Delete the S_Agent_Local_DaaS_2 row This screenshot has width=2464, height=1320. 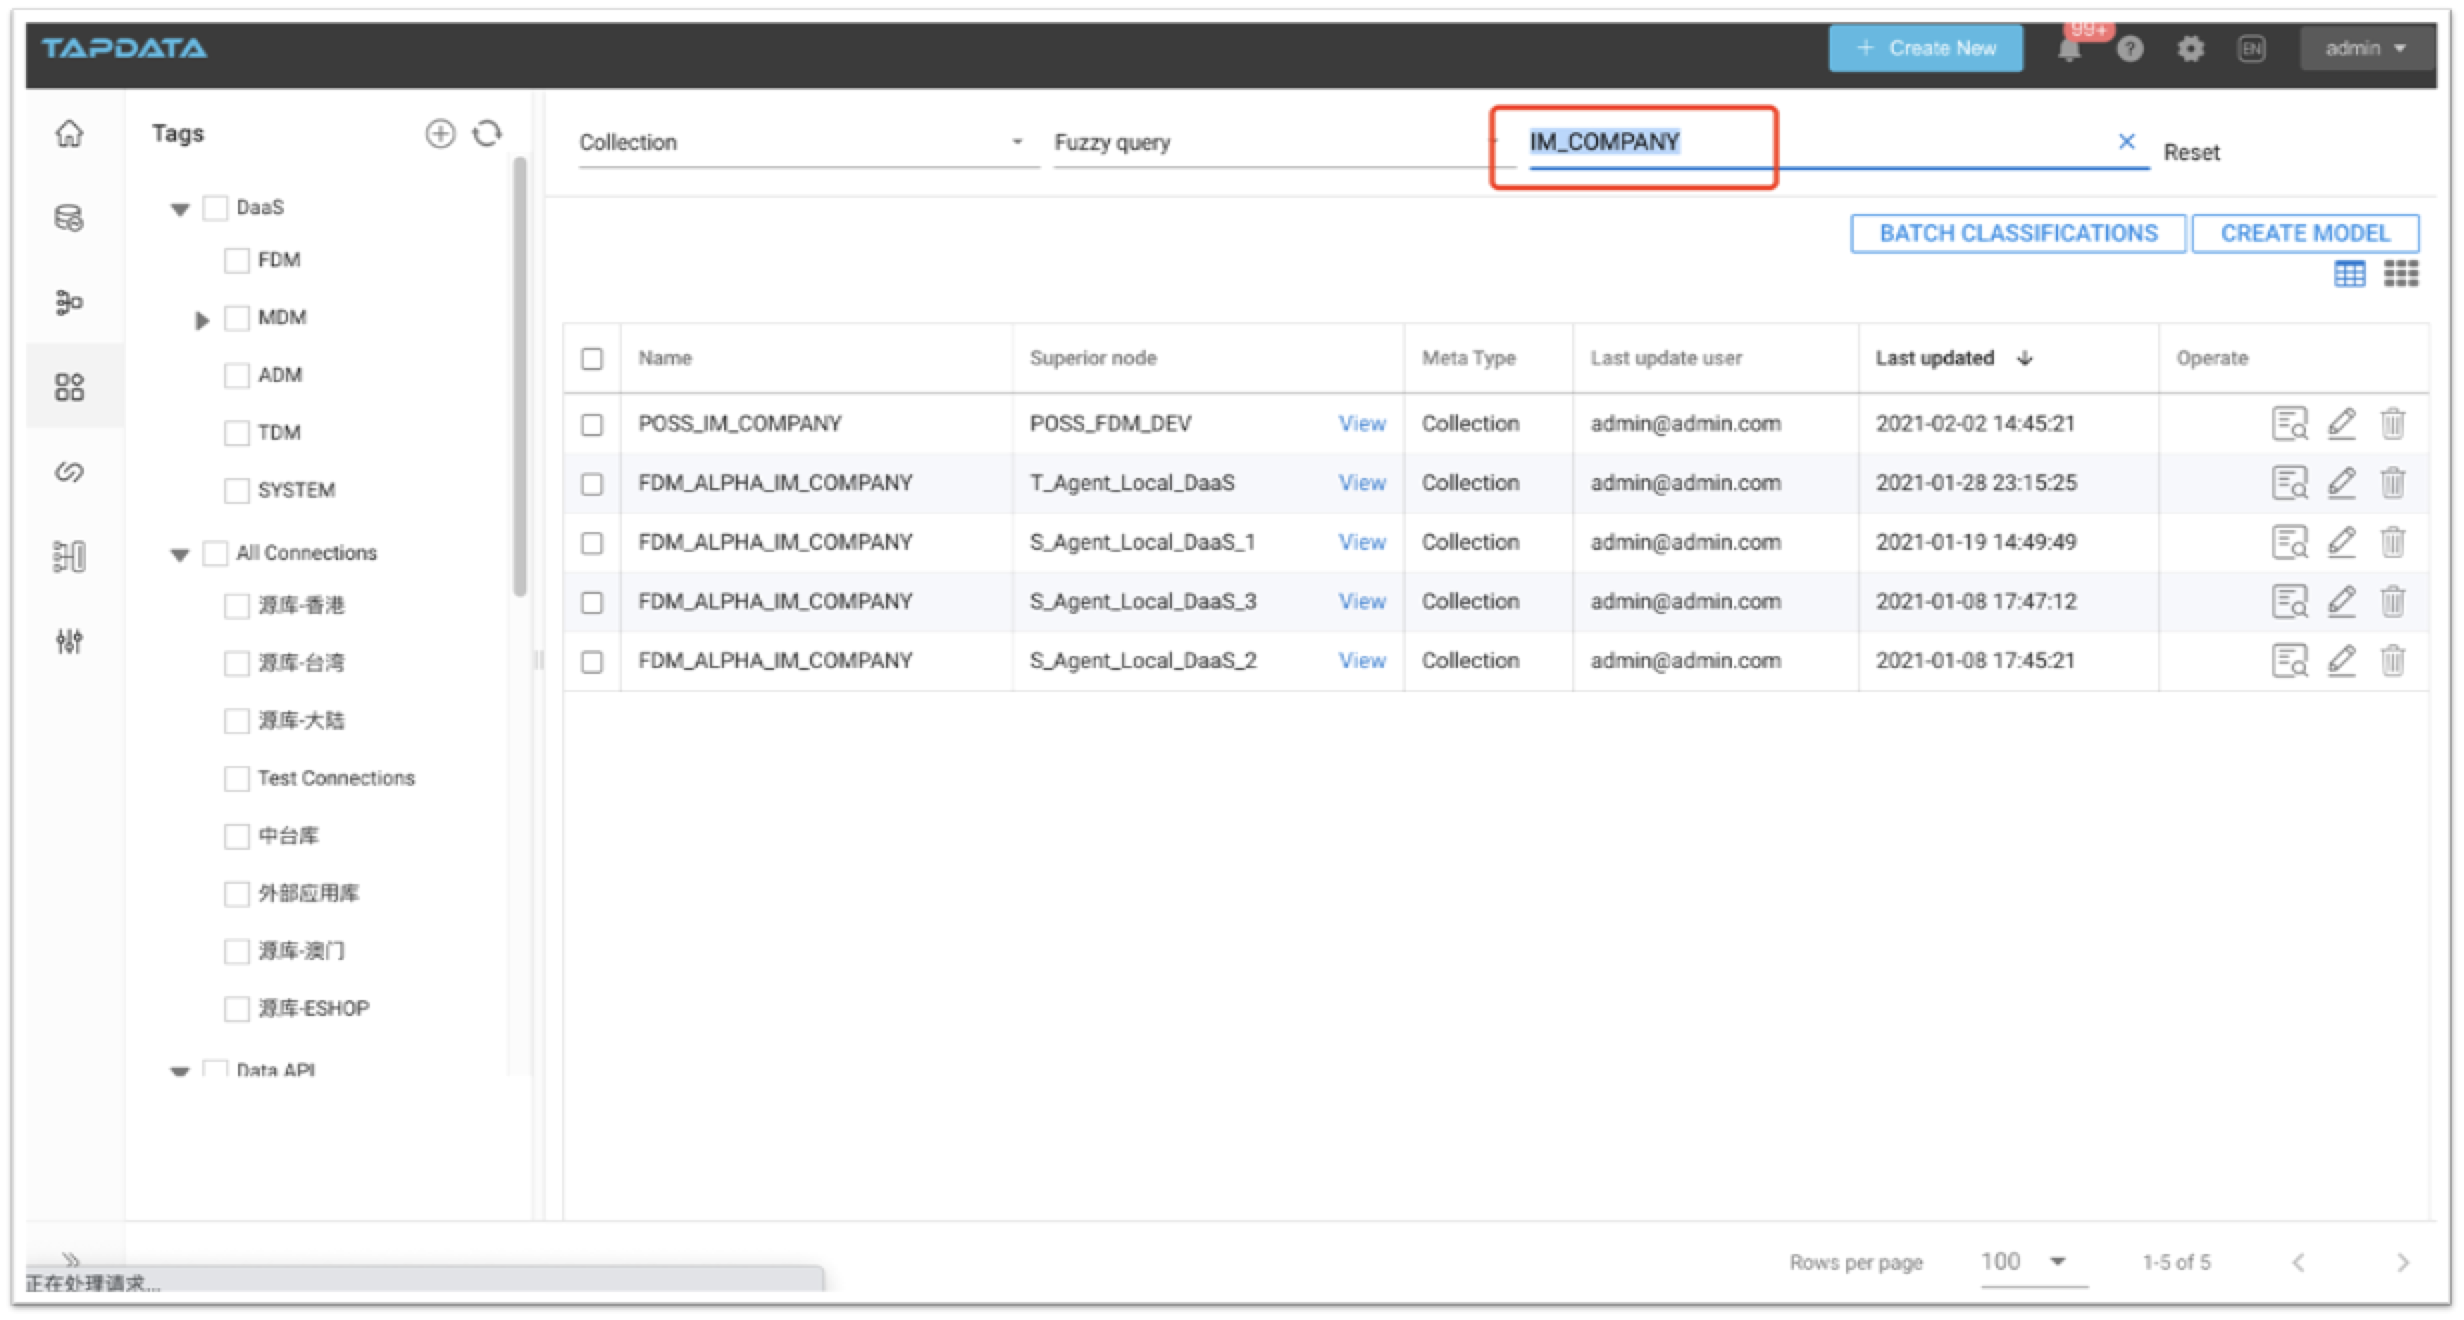pyautogui.click(x=2393, y=660)
